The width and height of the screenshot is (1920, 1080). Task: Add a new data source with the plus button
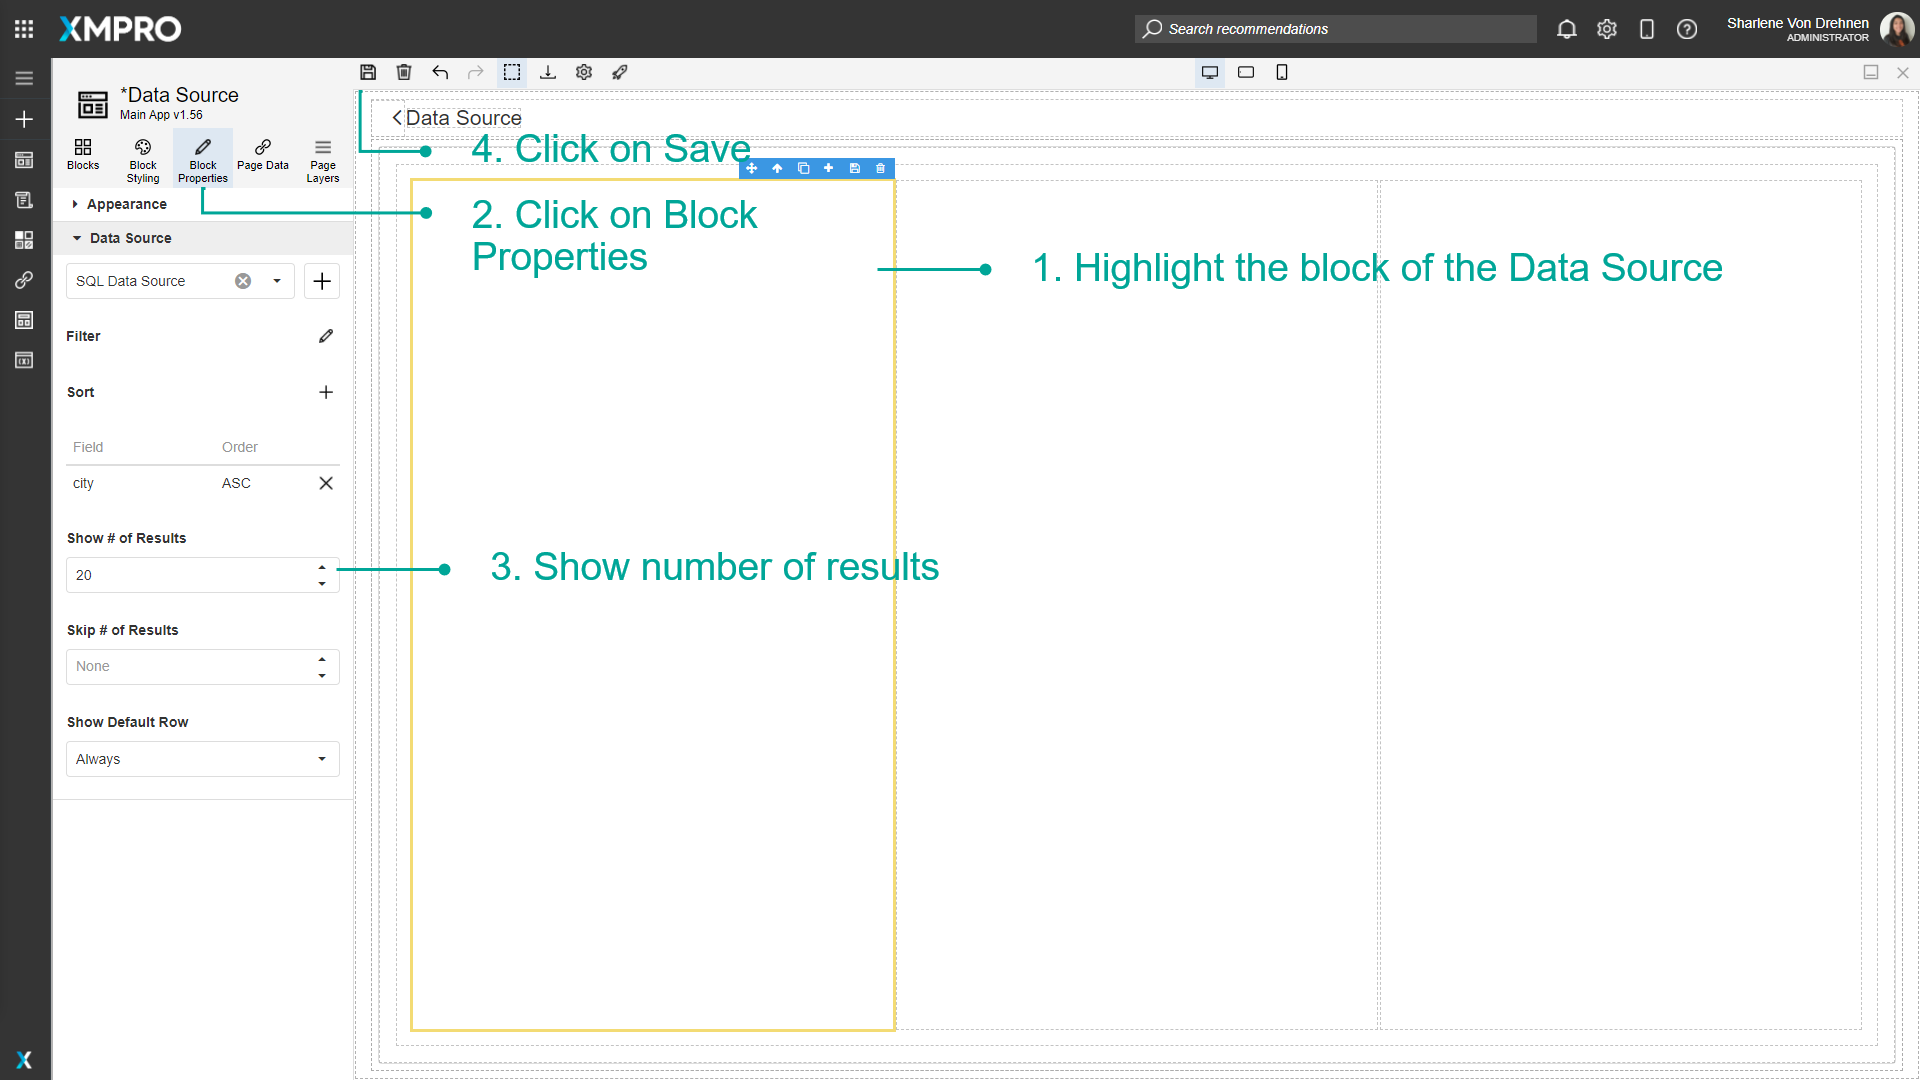[321, 281]
